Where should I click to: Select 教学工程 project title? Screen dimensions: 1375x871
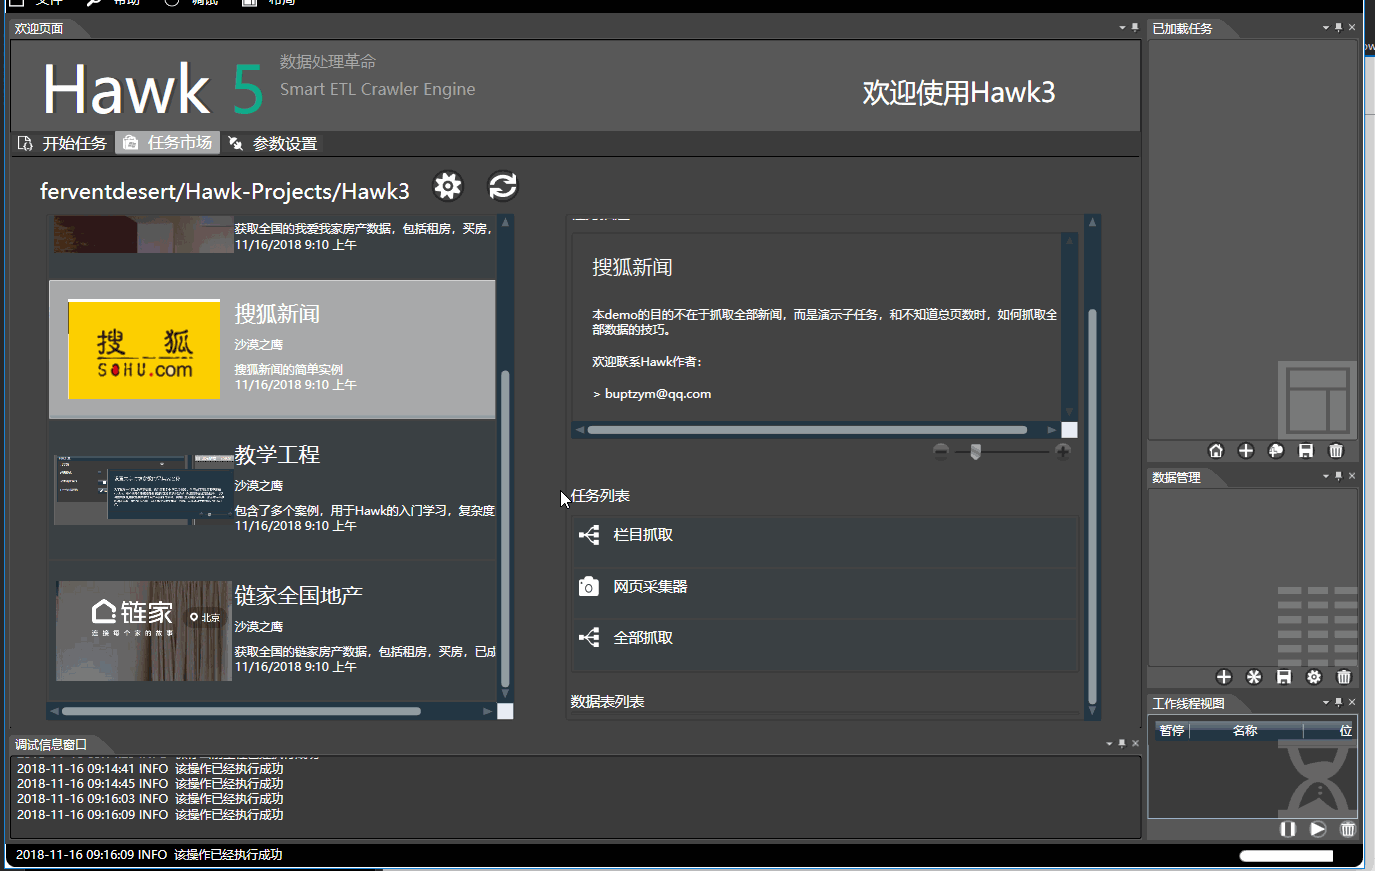[x=277, y=455]
